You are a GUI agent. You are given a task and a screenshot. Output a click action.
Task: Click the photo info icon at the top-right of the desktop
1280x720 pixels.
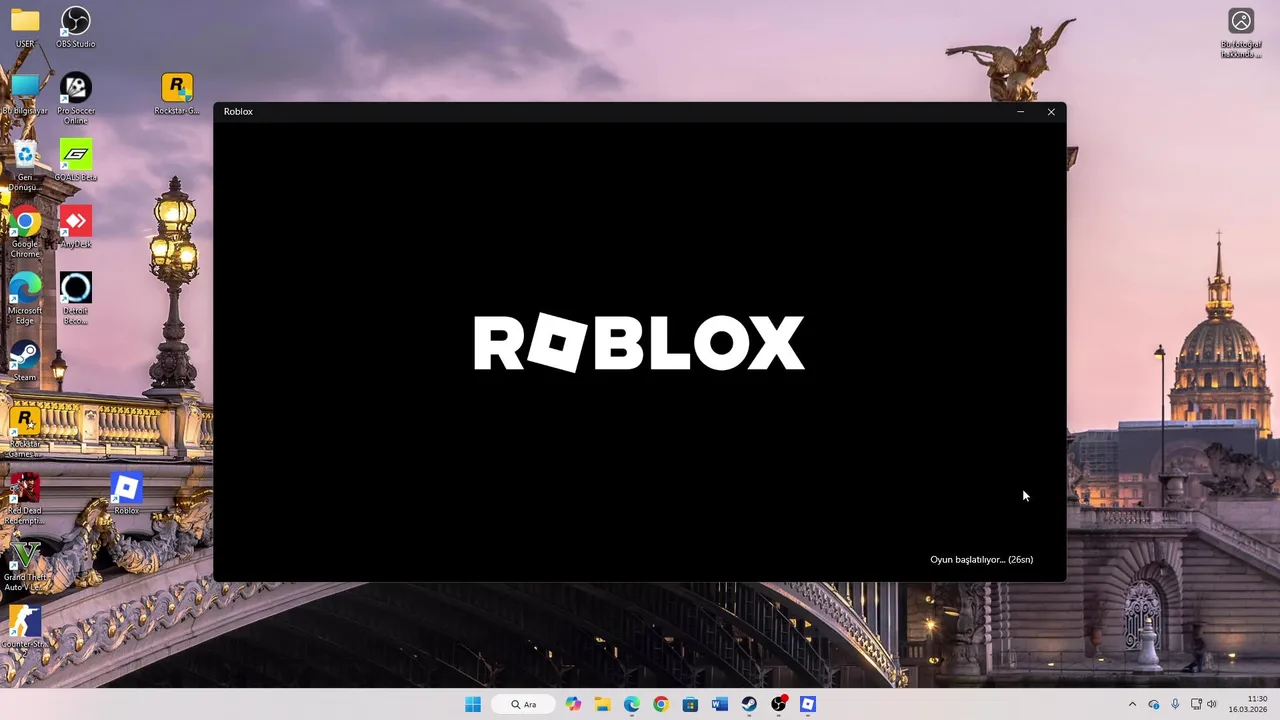tap(1241, 33)
